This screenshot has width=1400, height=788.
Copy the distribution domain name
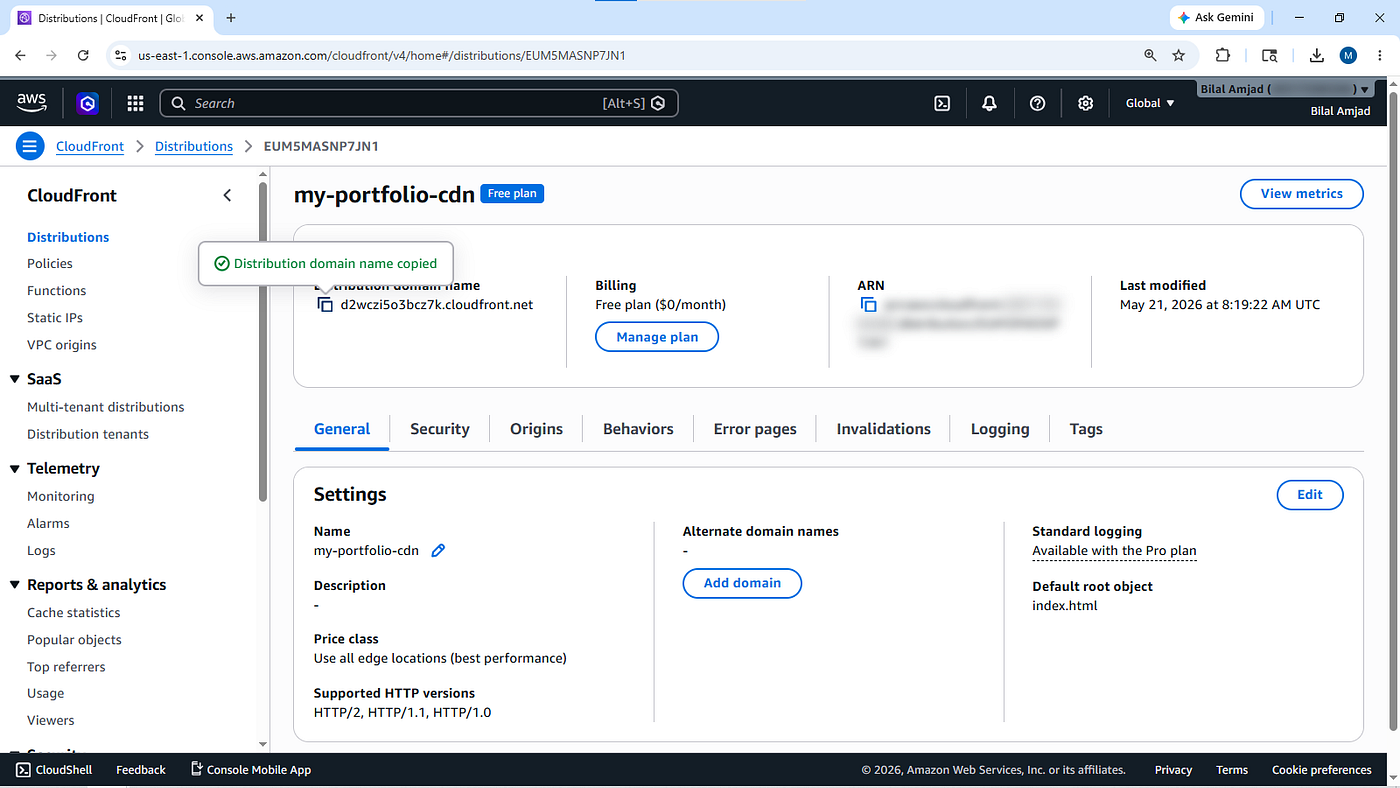click(x=325, y=304)
